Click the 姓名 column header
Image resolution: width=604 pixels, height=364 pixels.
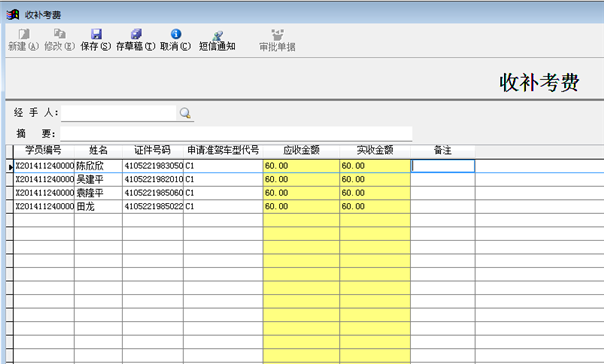pyautogui.click(x=99, y=151)
